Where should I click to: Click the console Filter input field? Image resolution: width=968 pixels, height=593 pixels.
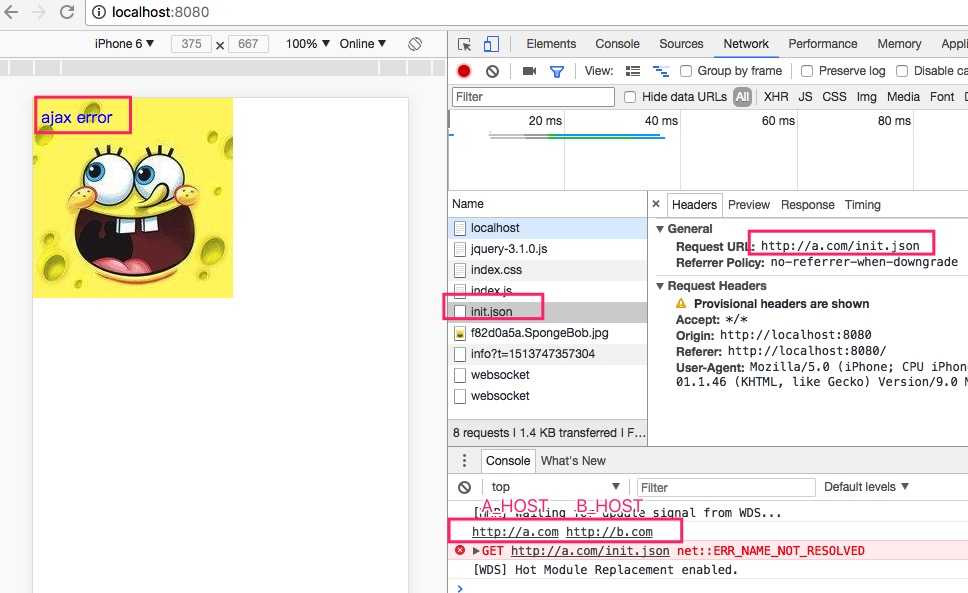coord(725,487)
